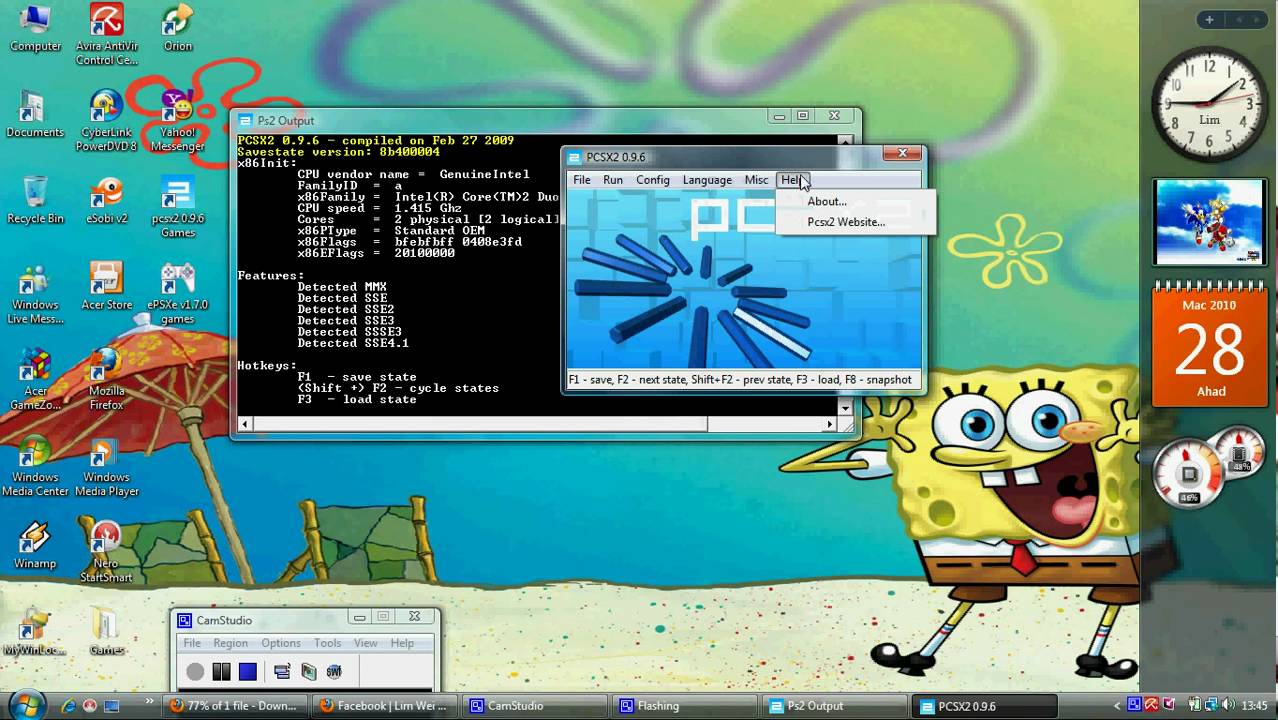Switch to Flashing taskbar button
Screen dimensions: 1278x720
tap(685, 706)
